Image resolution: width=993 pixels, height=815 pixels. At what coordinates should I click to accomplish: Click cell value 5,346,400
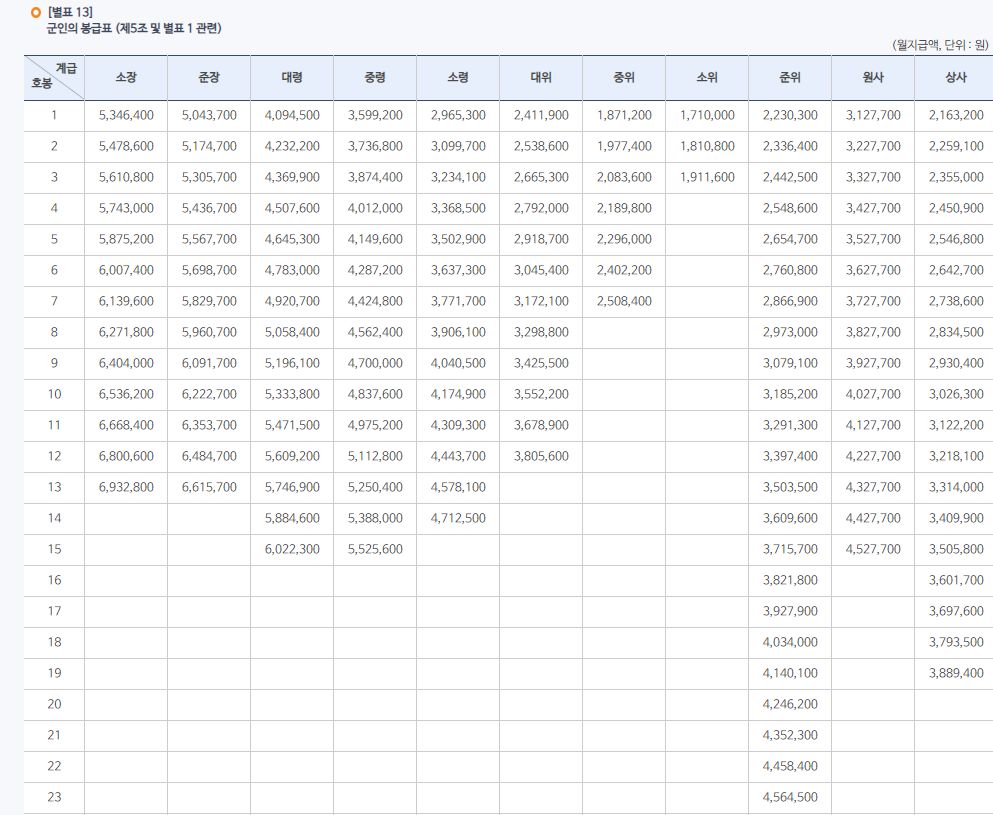tap(126, 115)
